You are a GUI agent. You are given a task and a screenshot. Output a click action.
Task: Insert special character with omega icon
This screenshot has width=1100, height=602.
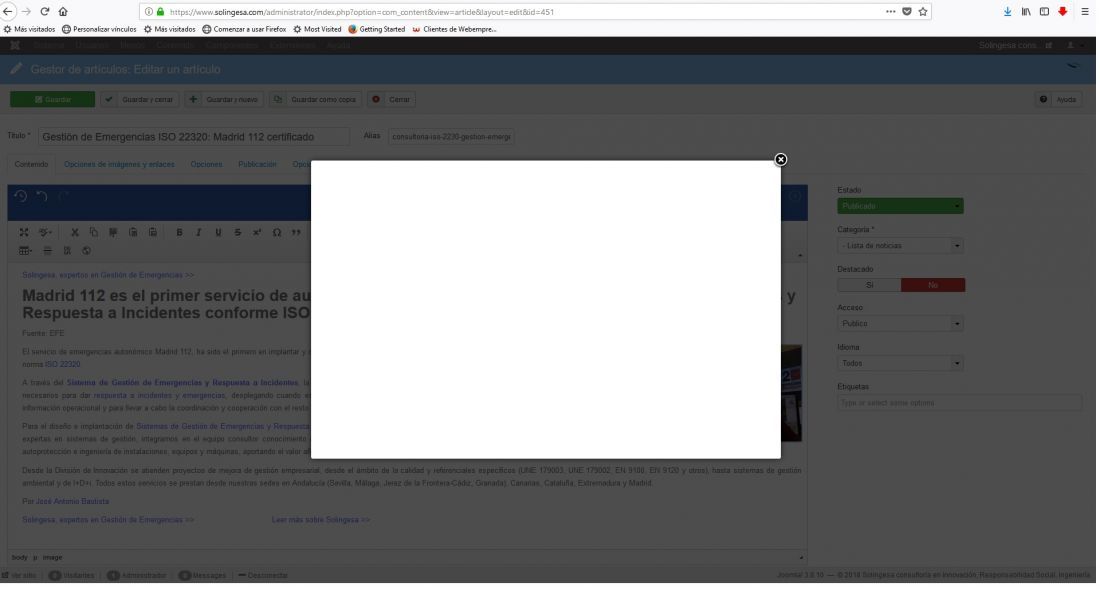coord(276,232)
